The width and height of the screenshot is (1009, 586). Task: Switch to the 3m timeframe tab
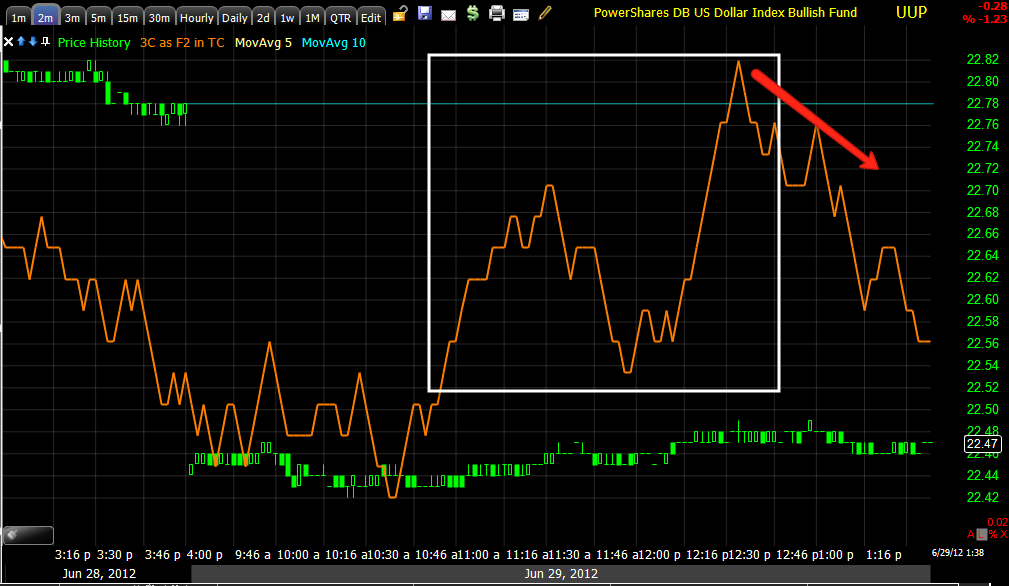[72, 17]
